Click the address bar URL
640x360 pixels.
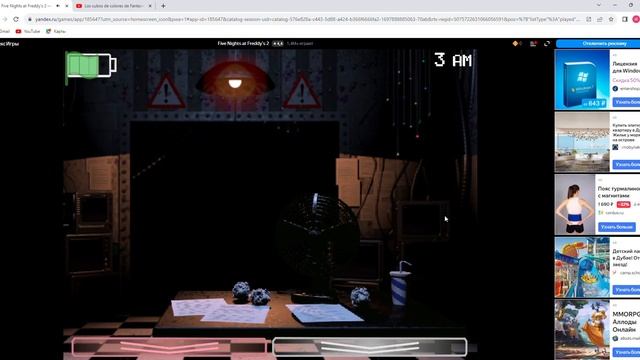click(307, 19)
